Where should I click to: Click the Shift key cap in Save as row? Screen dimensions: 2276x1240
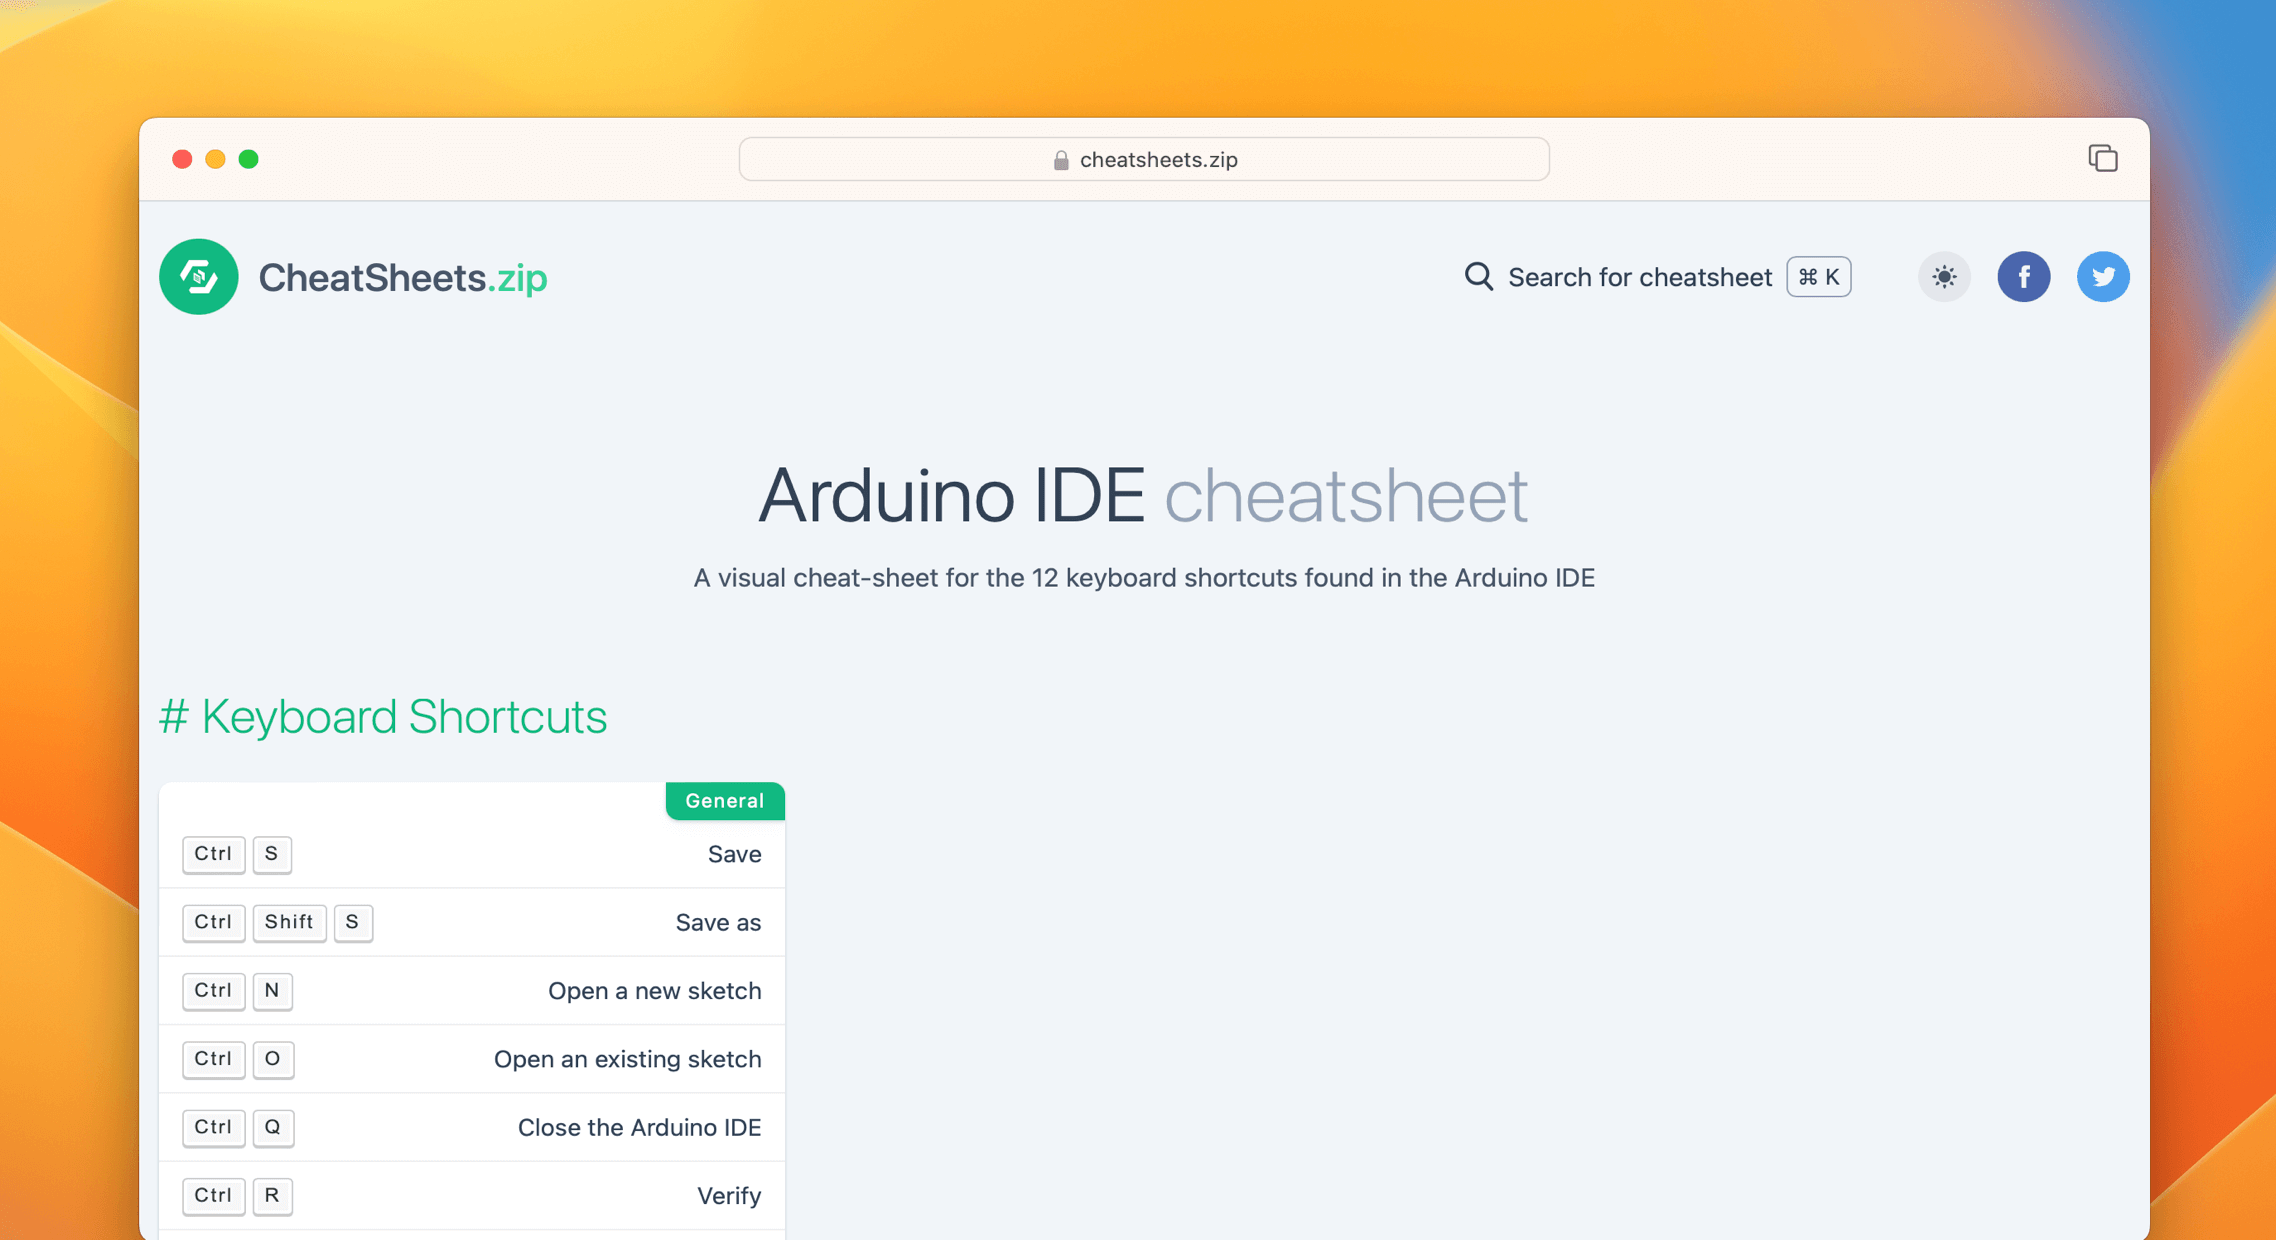(x=289, y=922)
